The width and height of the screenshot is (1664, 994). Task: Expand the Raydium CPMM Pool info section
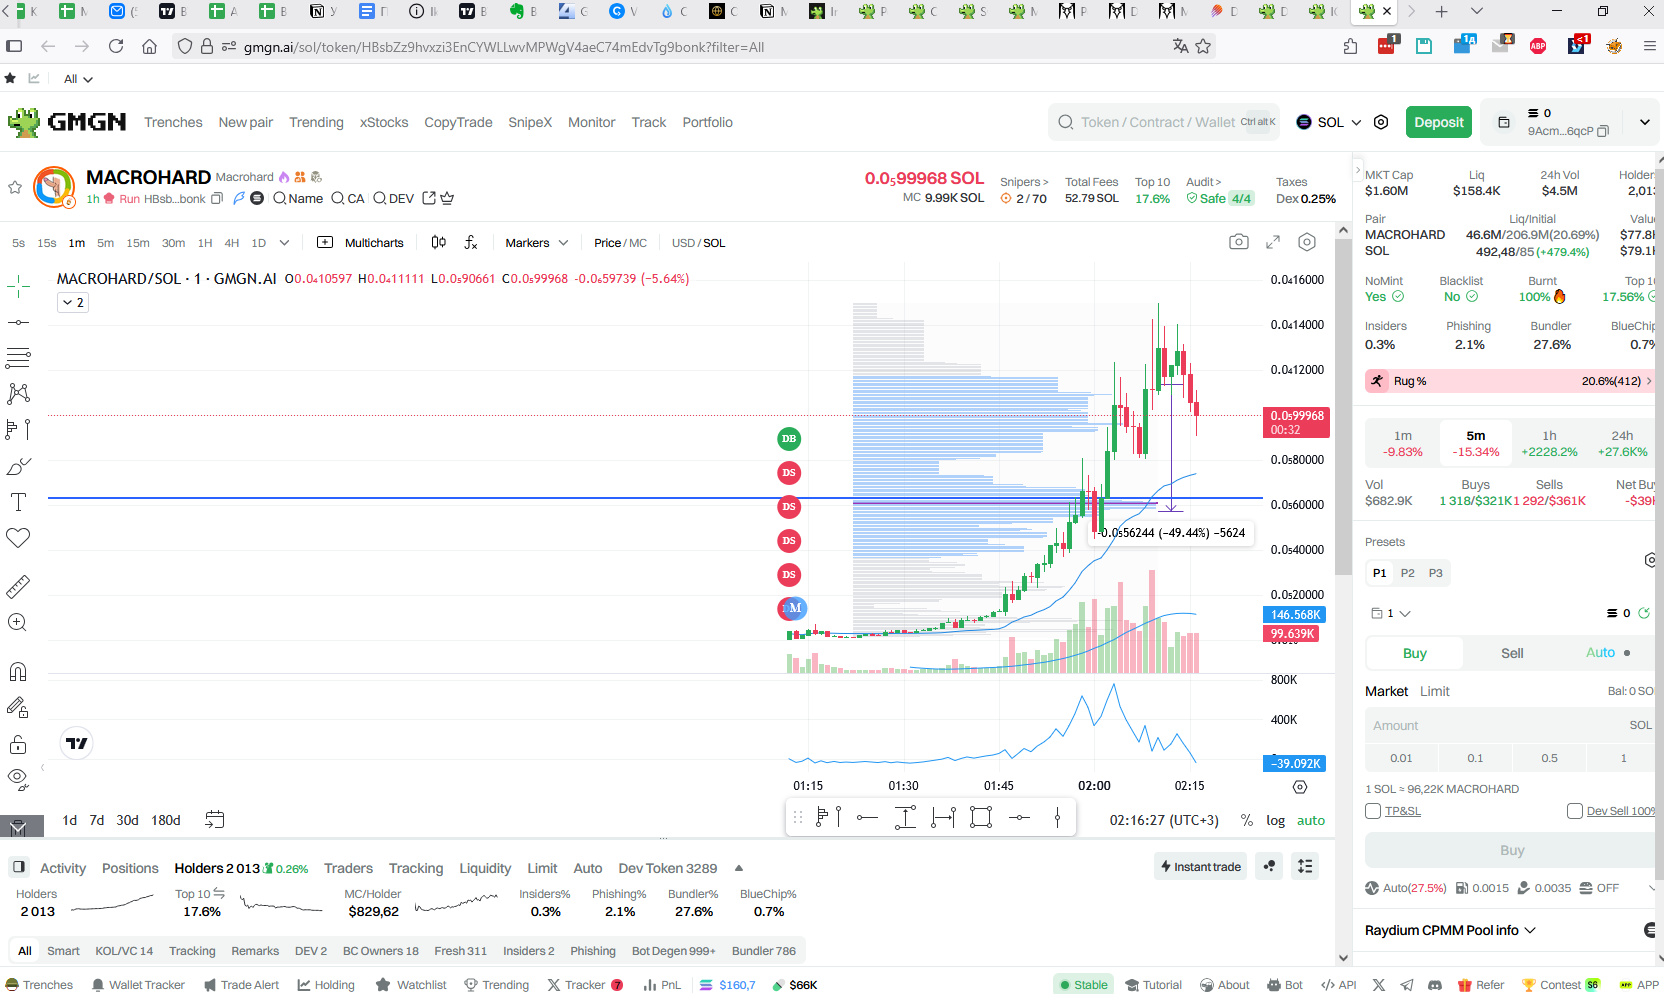[x=1450, y=930]
